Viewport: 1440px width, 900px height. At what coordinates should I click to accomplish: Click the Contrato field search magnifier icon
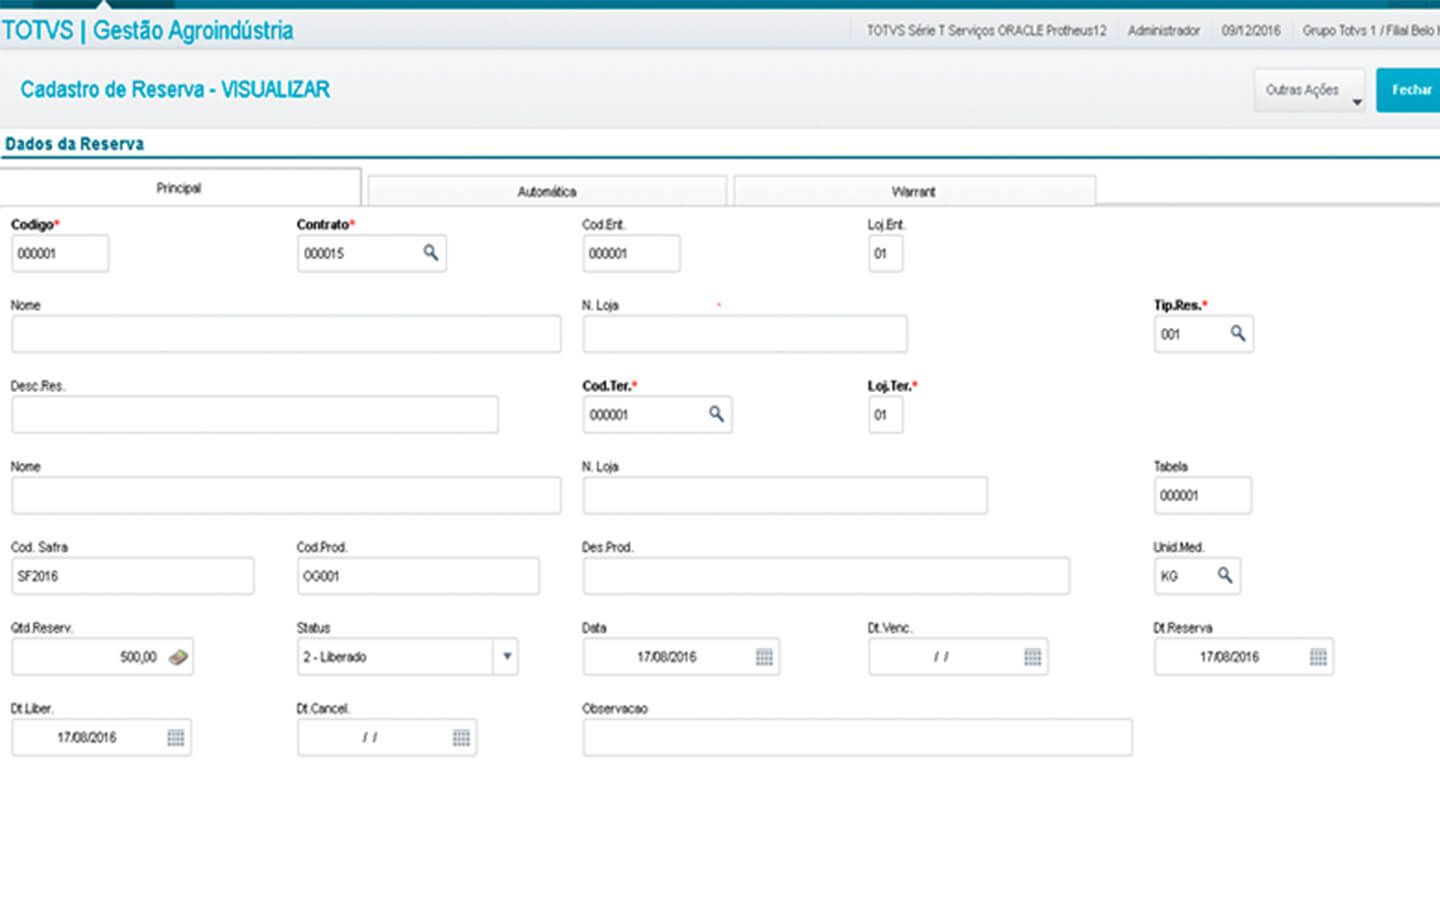point(430,253)
